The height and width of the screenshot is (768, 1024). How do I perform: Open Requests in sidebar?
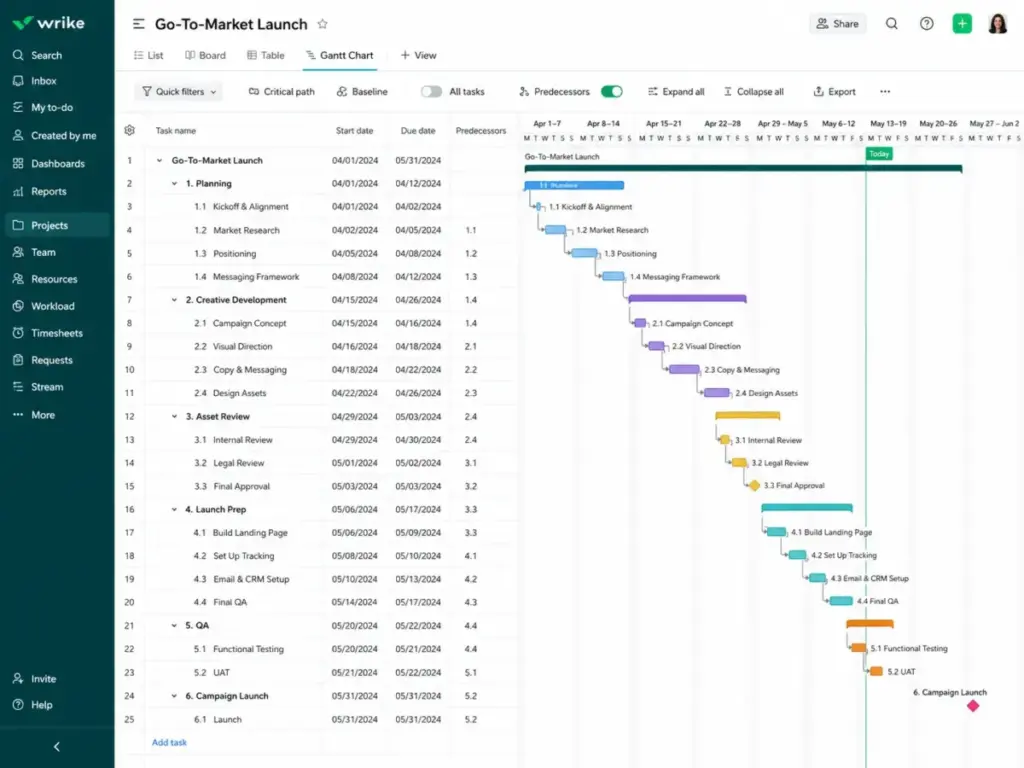click(x=43, y=360)
